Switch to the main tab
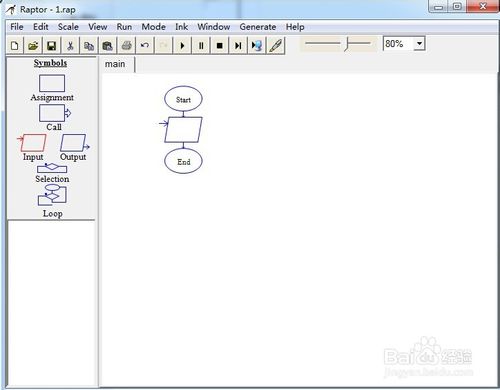 115,64
